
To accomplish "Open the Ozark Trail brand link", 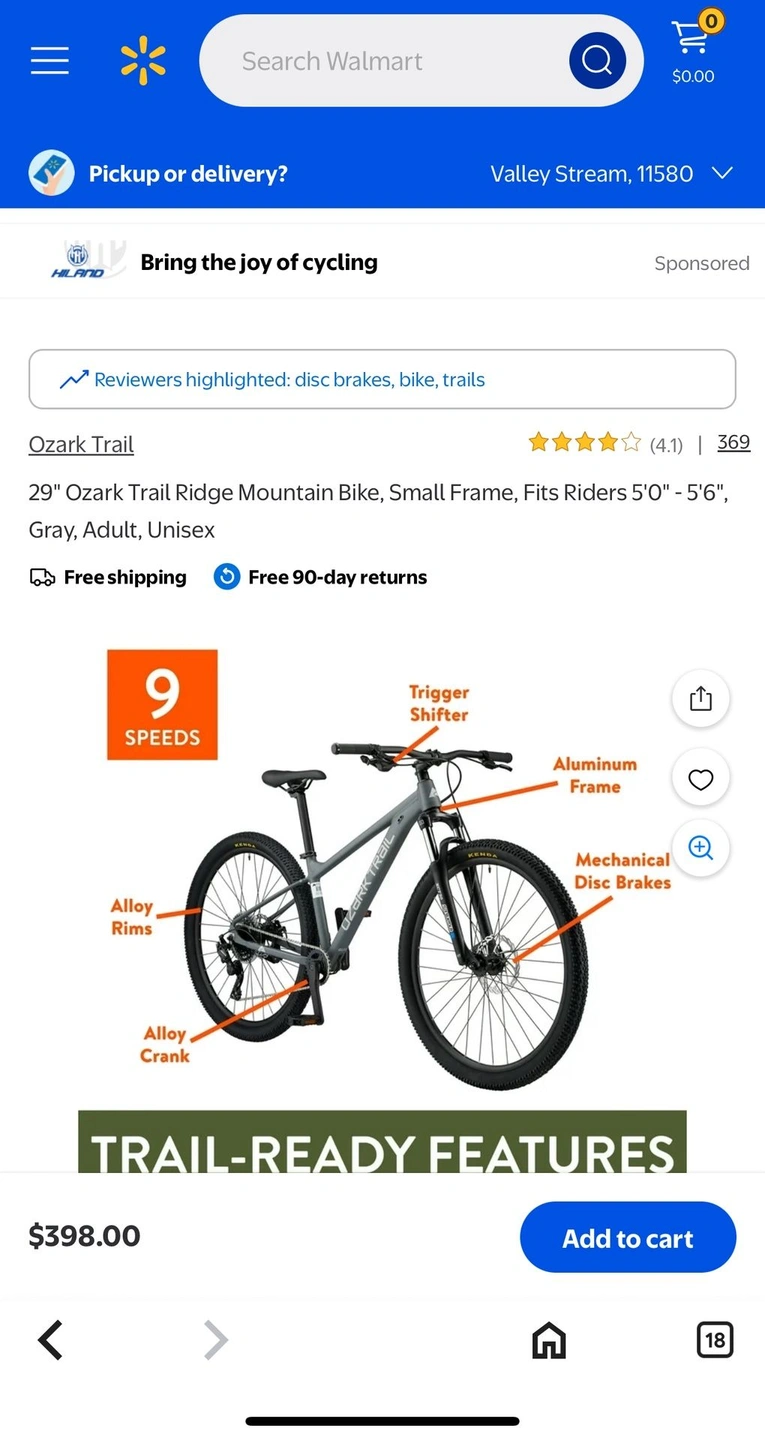I will click(x=81, y=445).
